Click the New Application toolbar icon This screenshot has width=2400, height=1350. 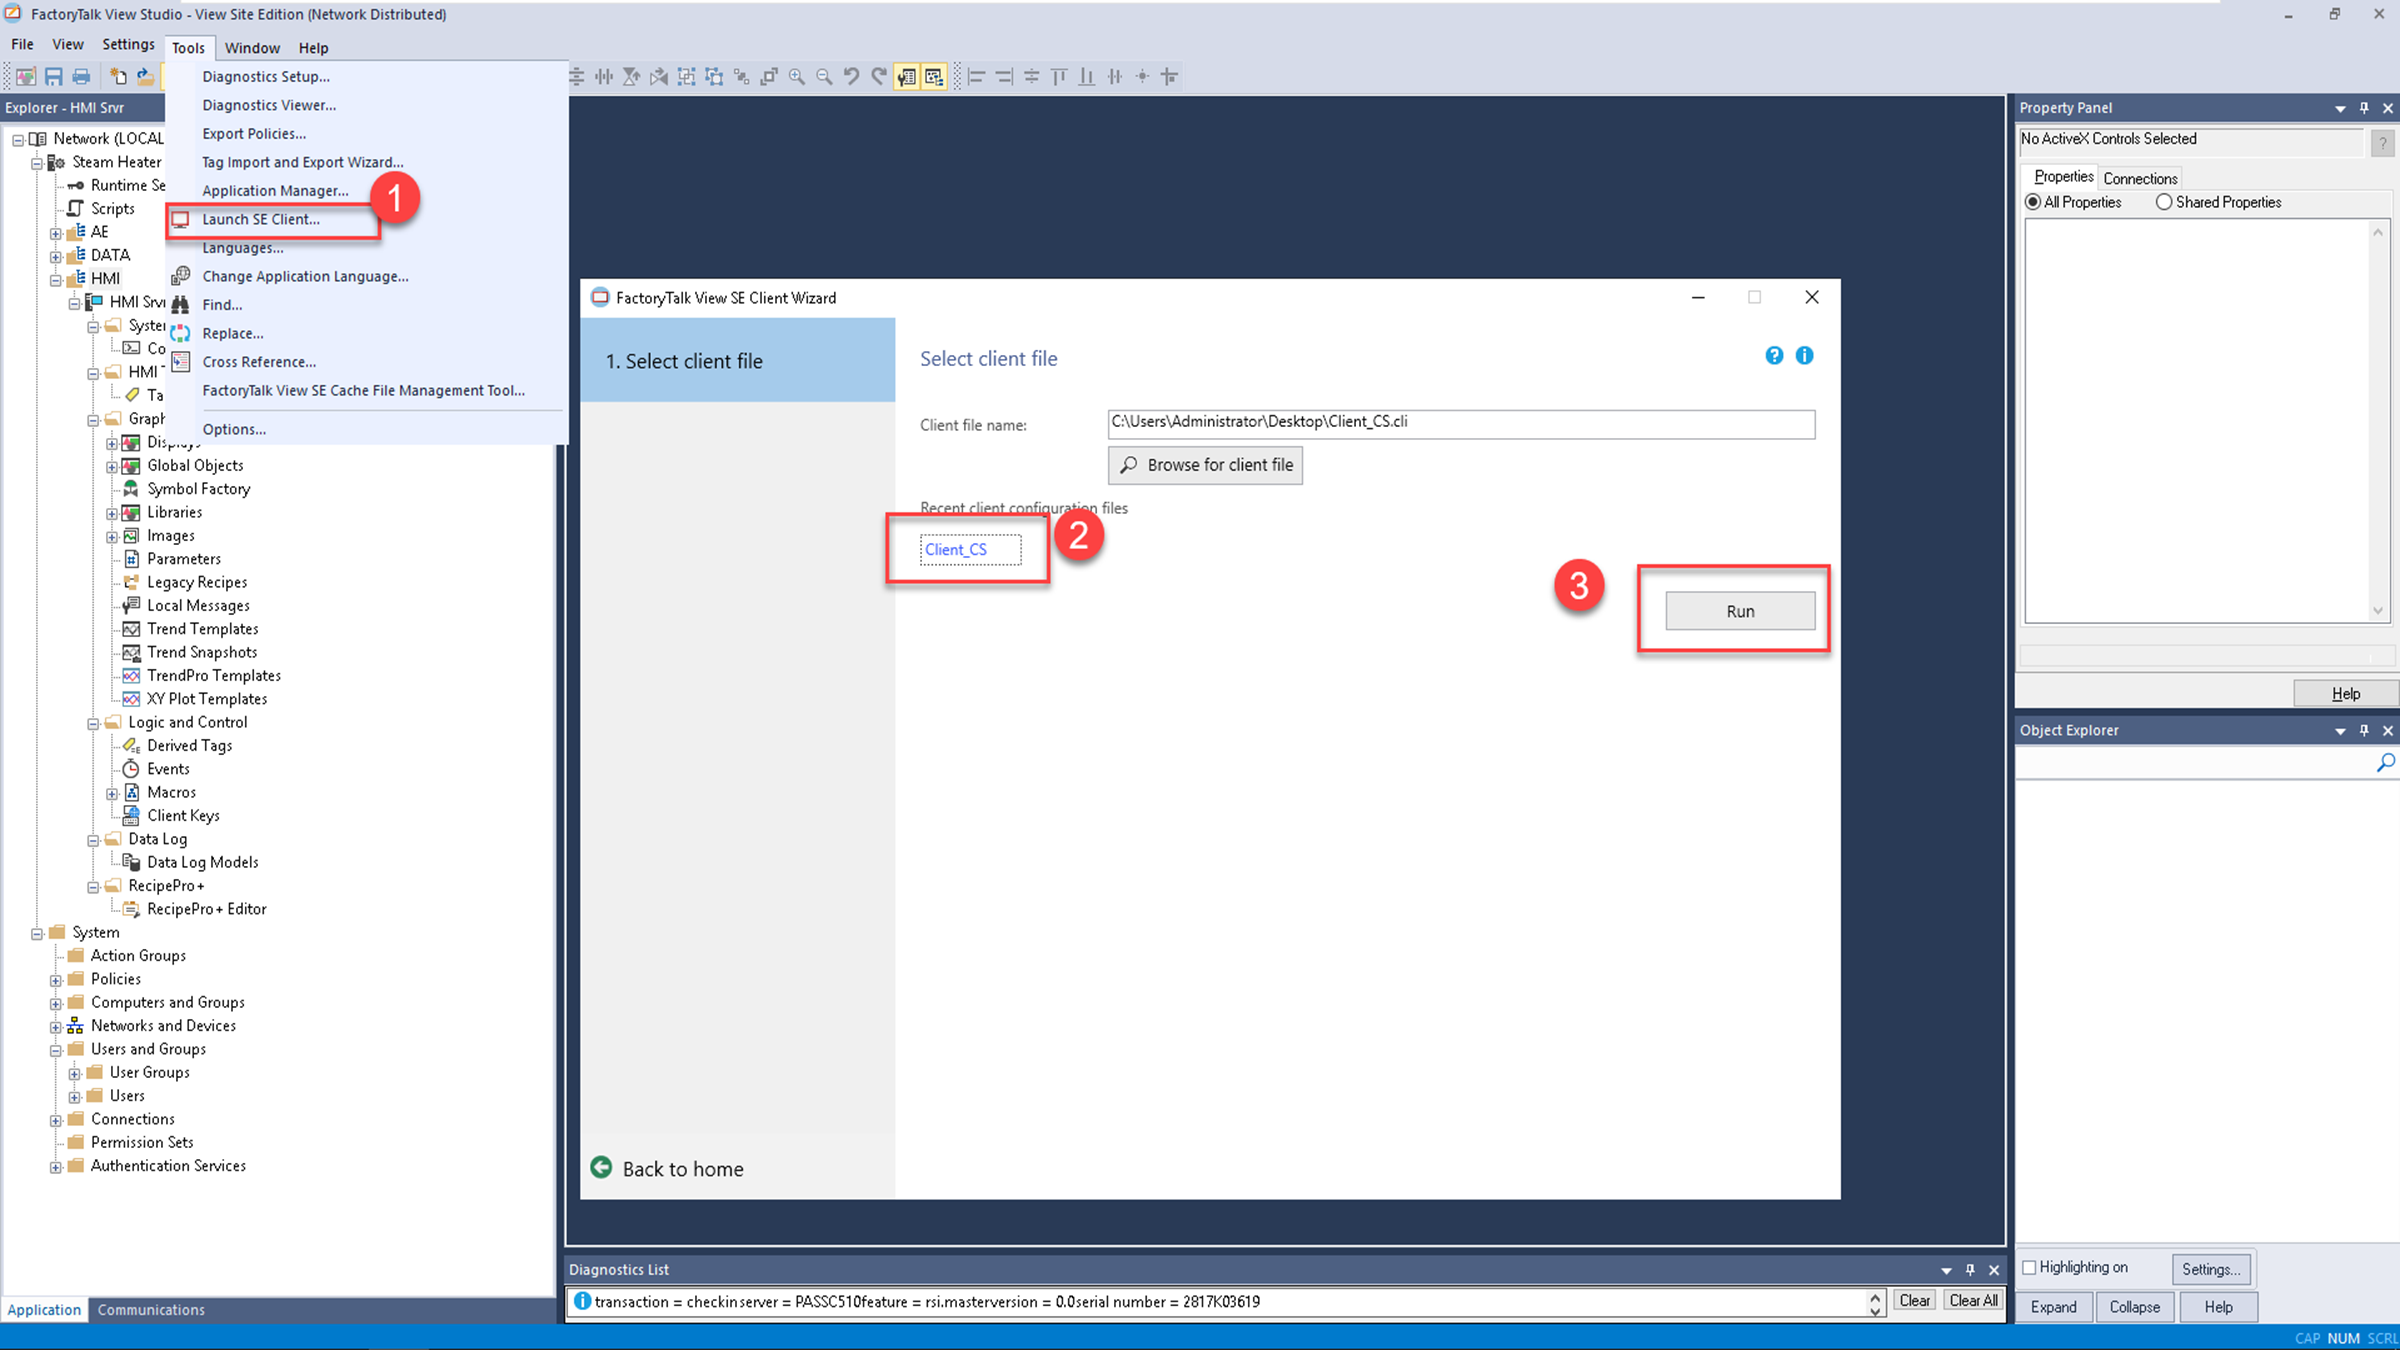pos(118,76)
